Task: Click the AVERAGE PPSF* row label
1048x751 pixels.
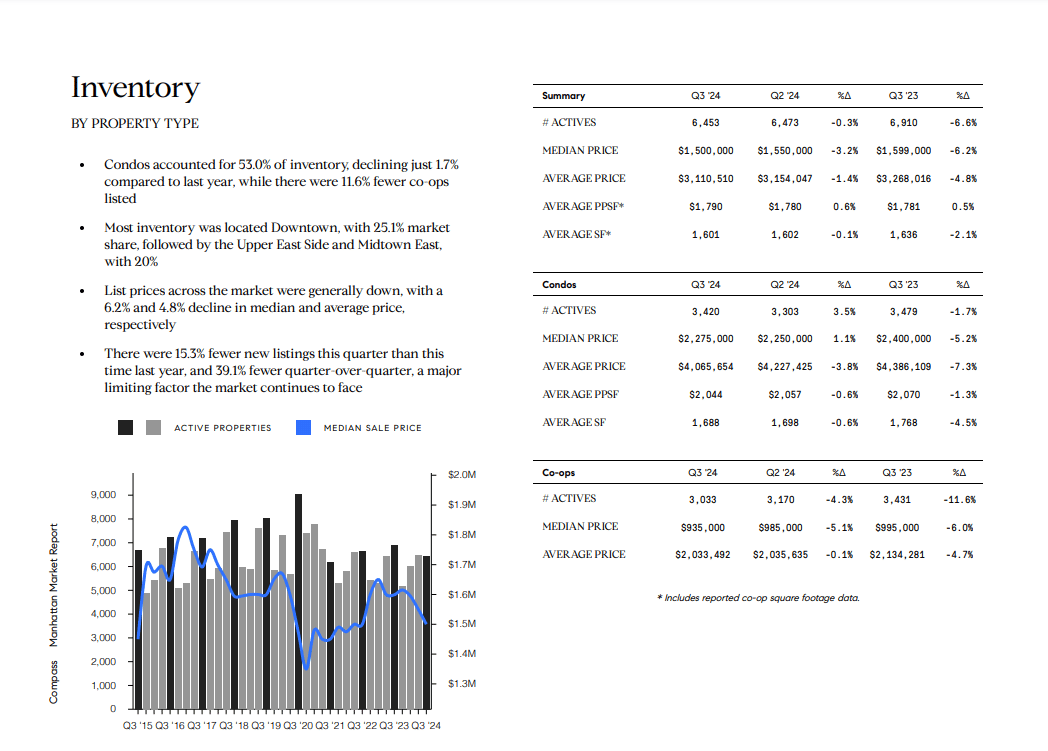Action: (583, 206)
